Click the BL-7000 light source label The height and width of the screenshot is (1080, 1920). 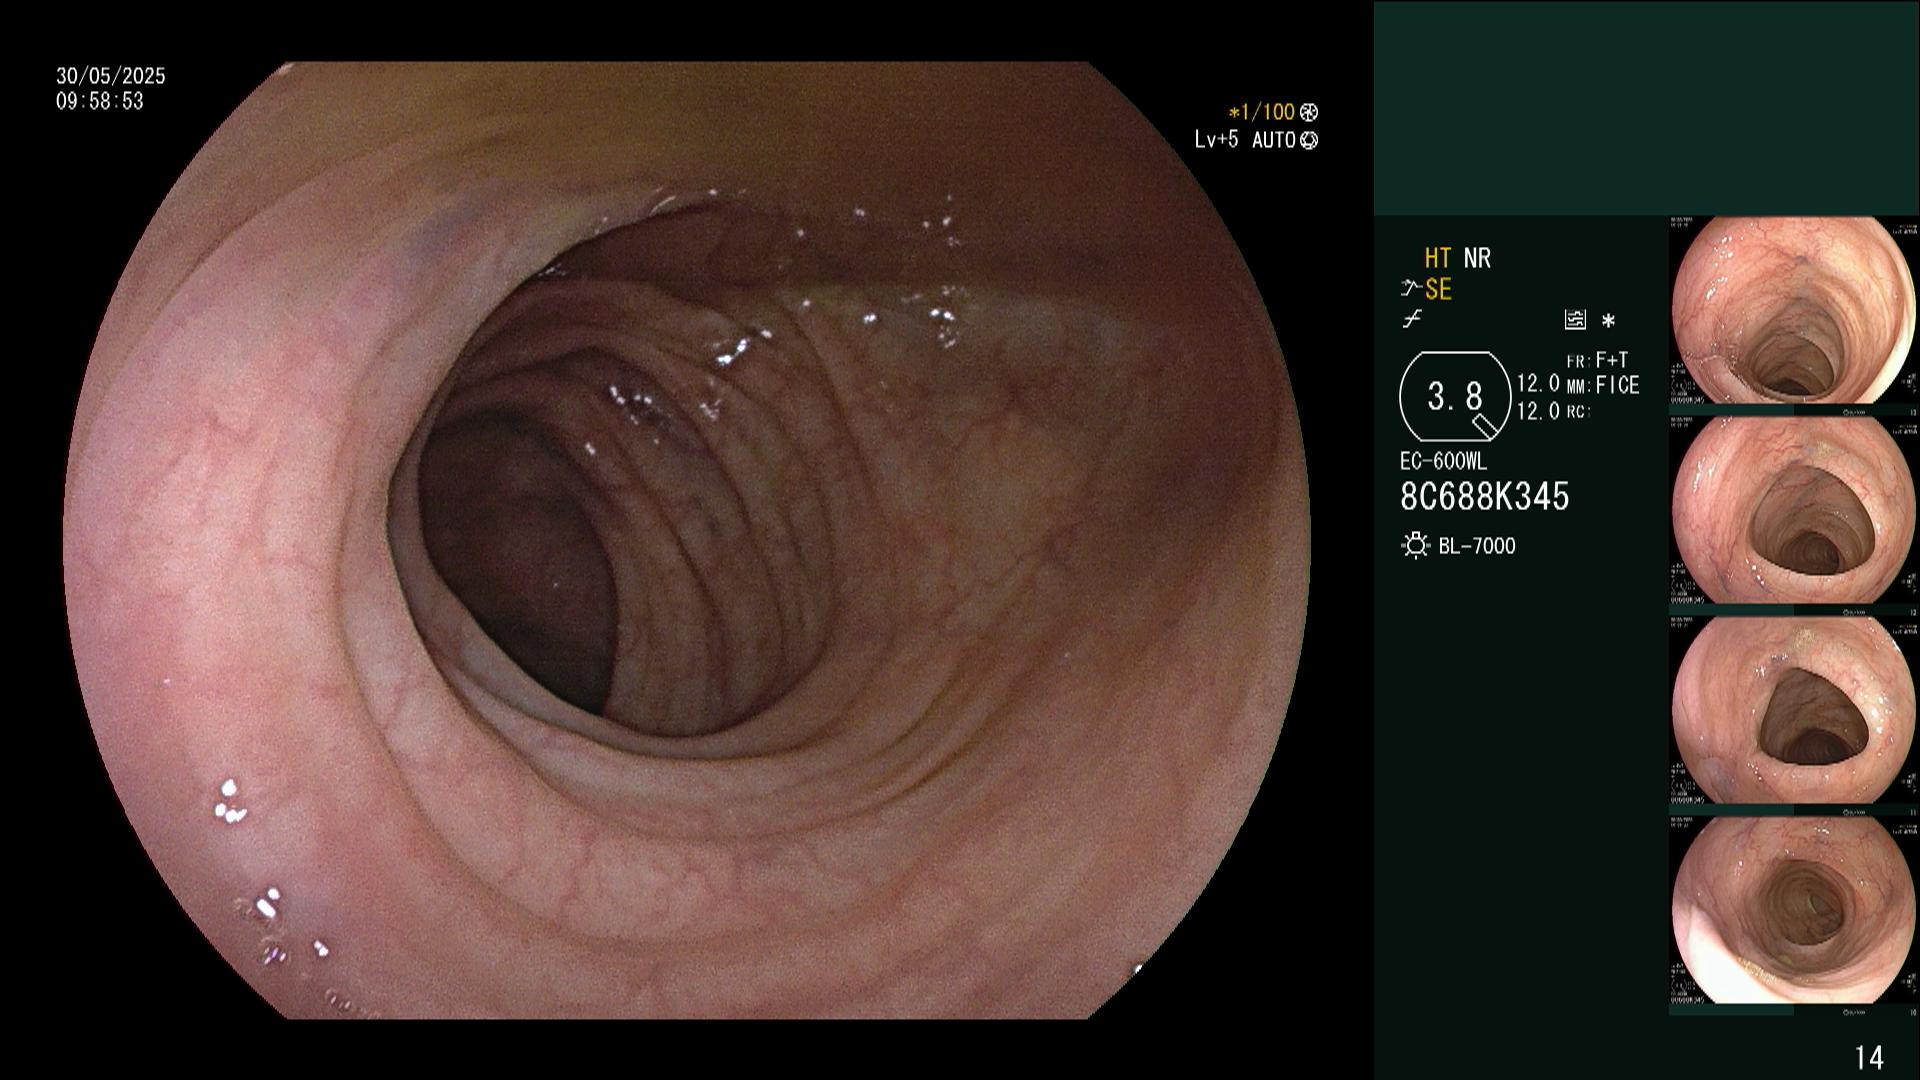pyautogui.click(x=1477, y=546)
